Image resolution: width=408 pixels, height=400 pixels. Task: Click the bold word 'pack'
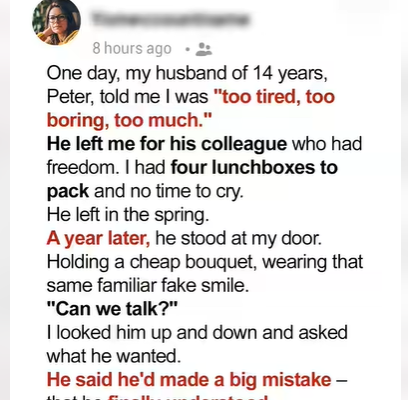pos(68,192)
